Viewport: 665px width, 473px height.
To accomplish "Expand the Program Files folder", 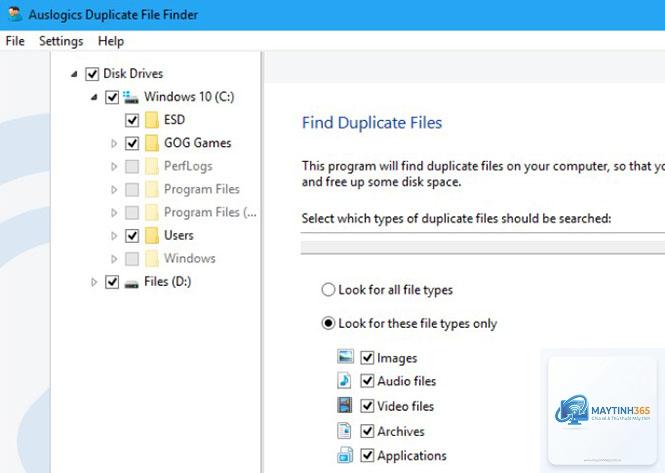I will pyautogui.click(x=114, y=190).
